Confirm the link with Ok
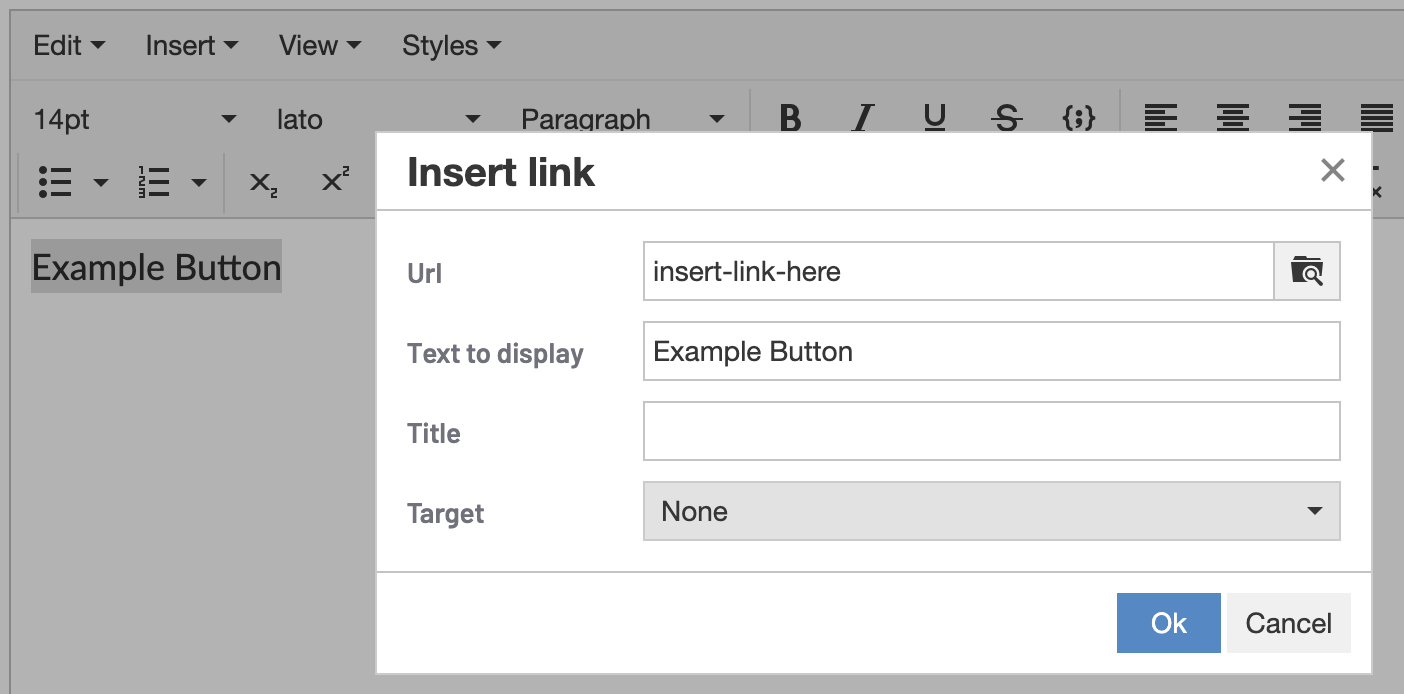The width and height of the screenshot is (1404, 694). coord(1168,623)
